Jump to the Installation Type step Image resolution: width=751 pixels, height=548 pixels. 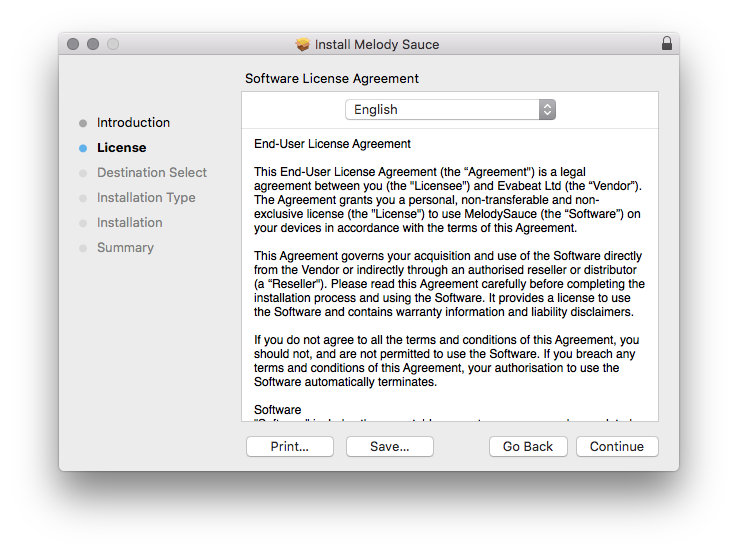[146, 198]
